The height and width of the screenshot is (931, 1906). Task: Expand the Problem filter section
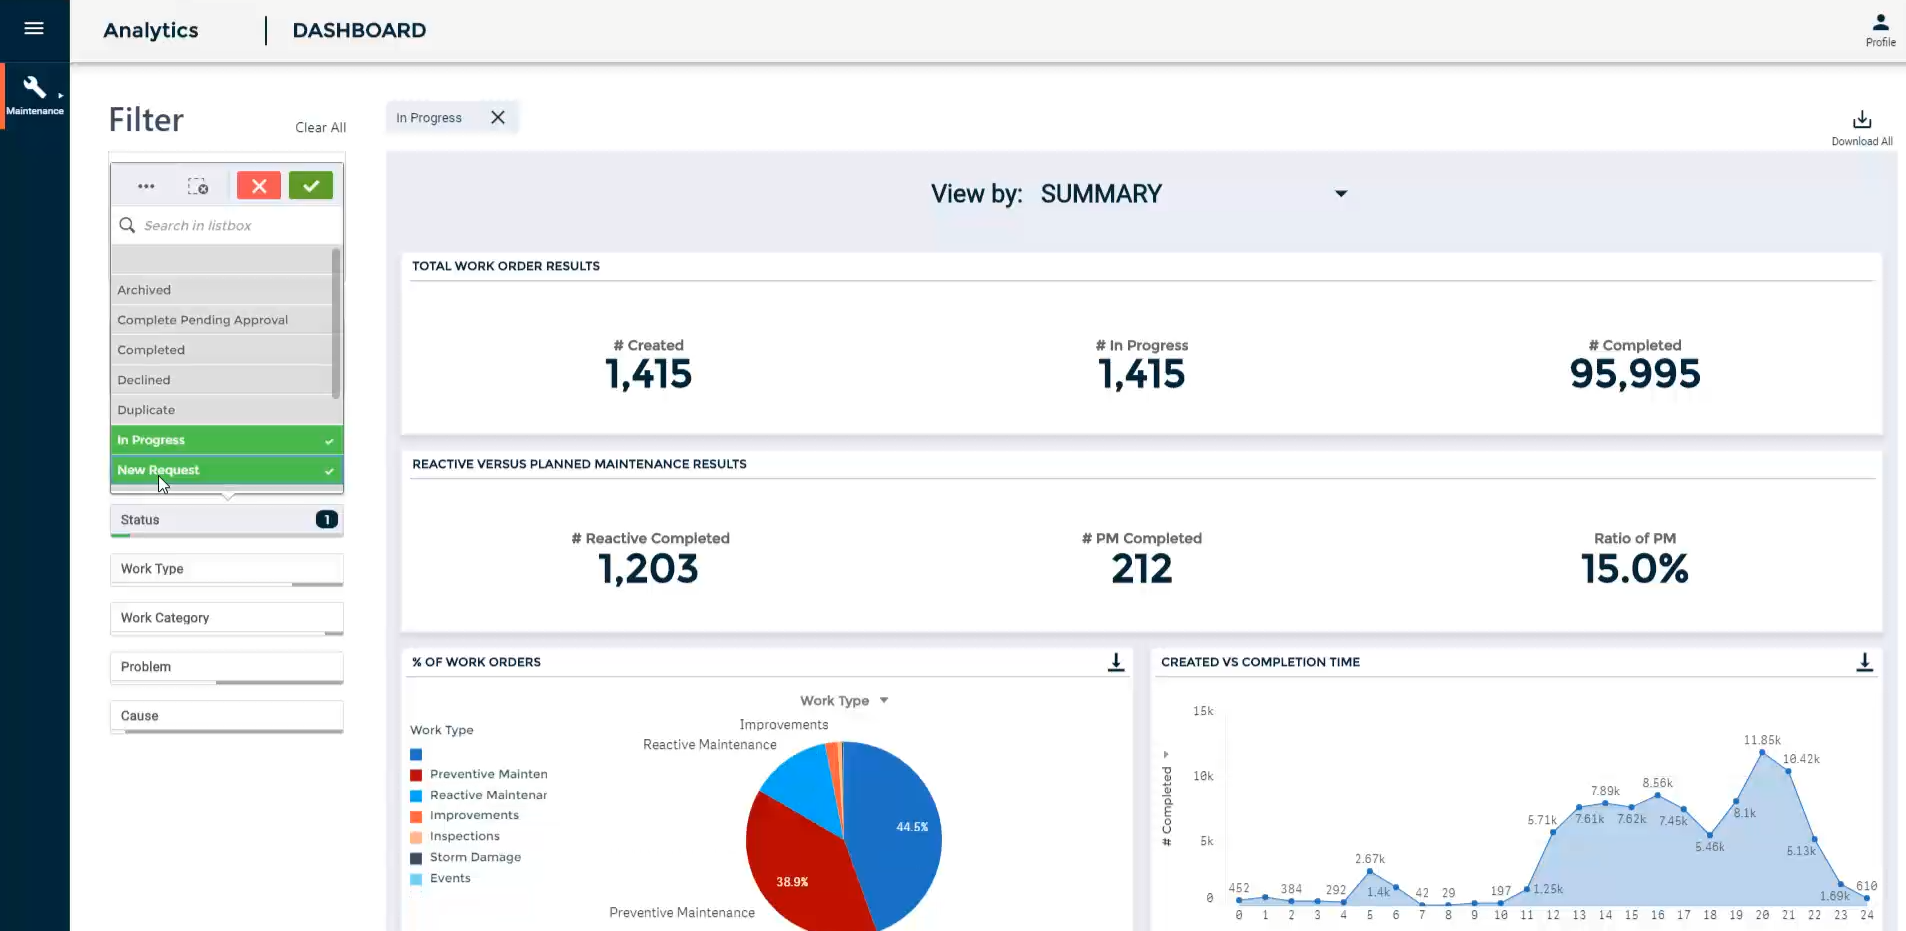(226, 667)
